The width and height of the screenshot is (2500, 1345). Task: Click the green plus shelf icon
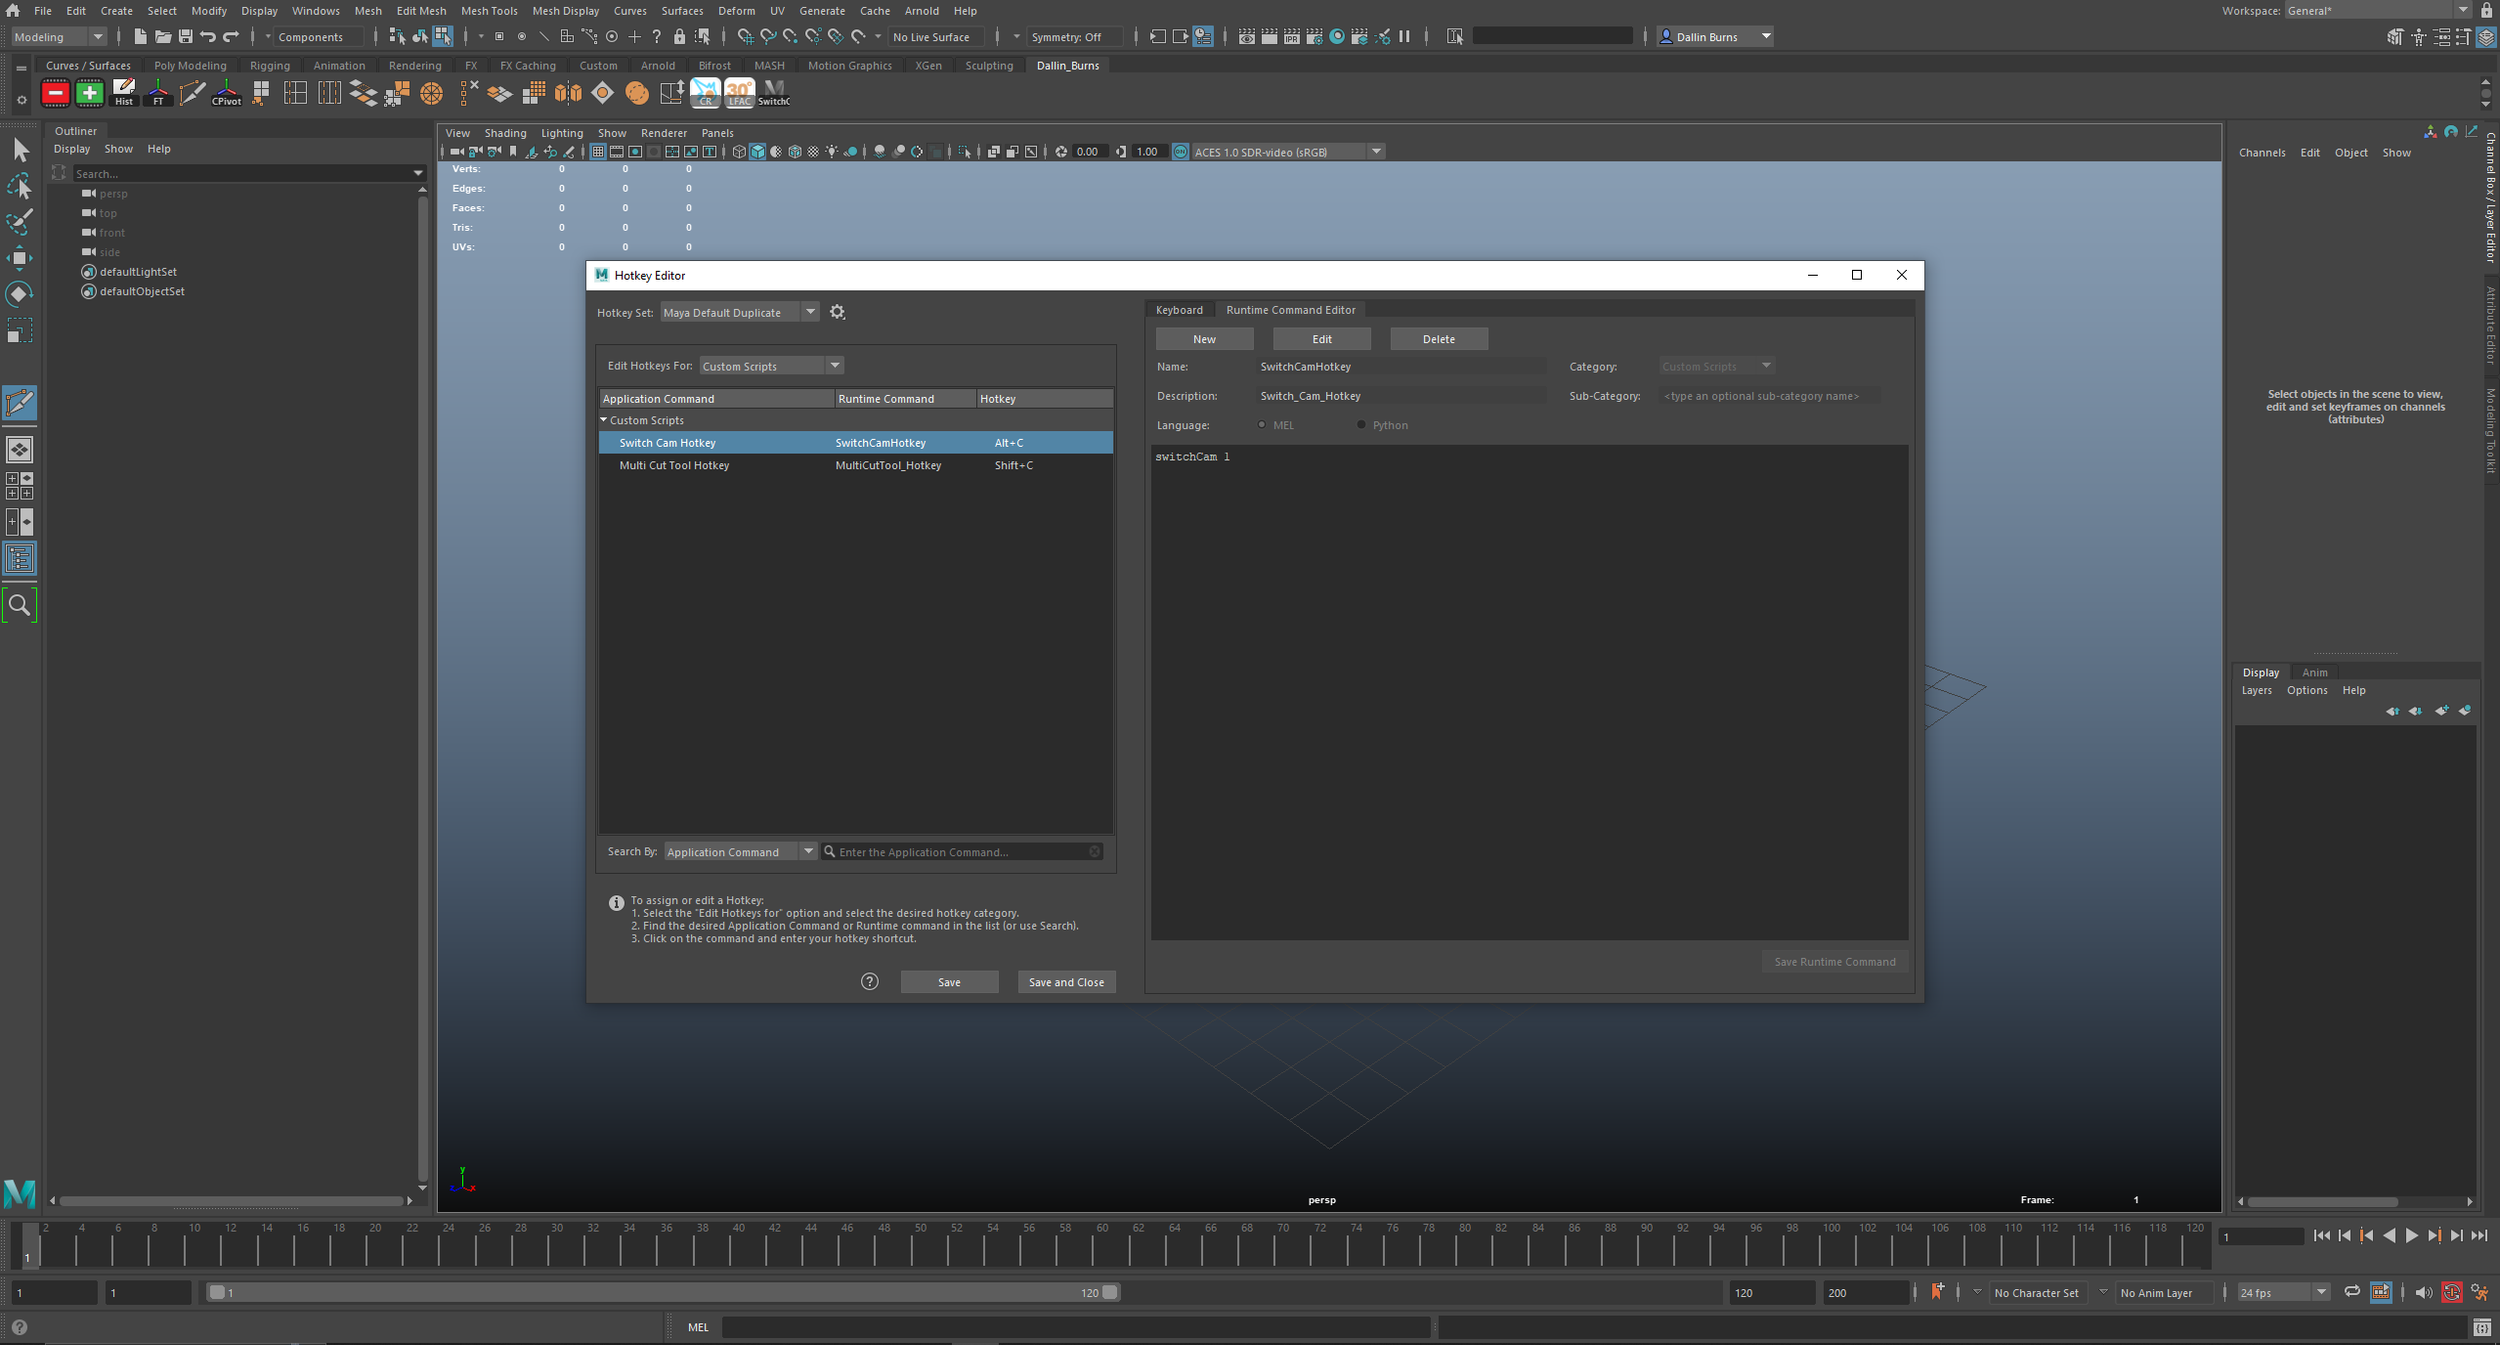(89, 93)
